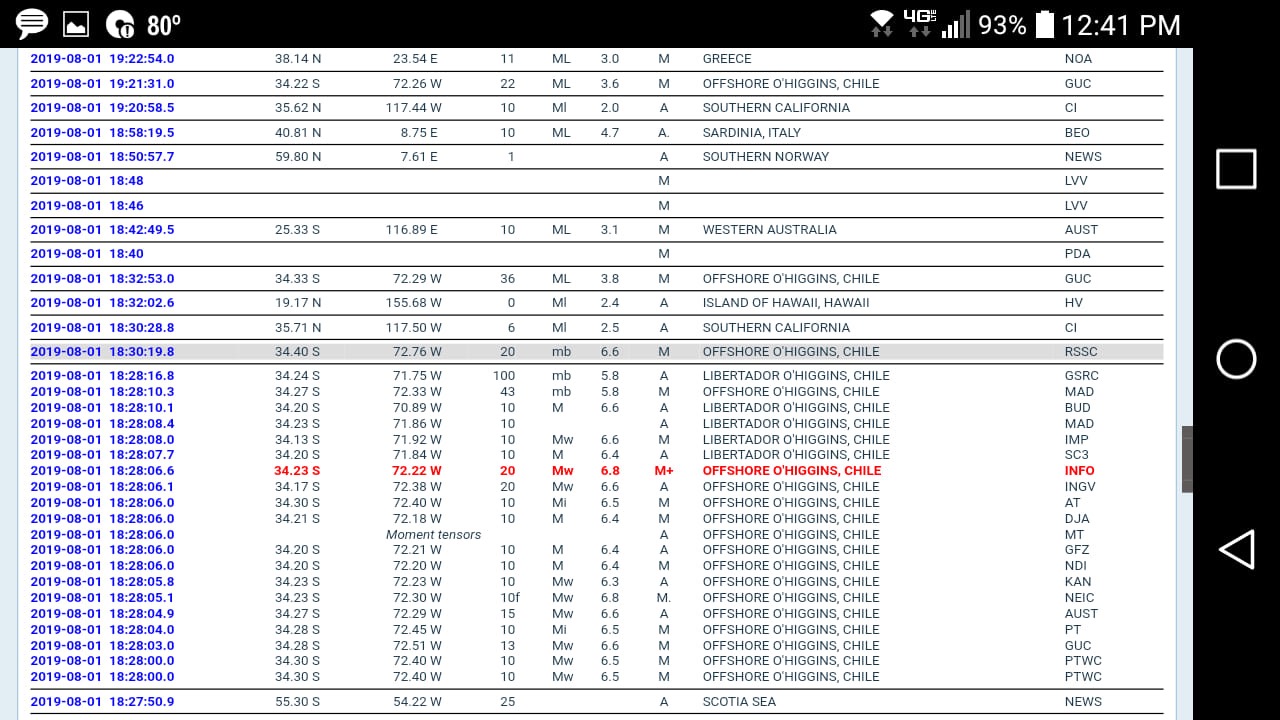
Task: Select the red longitude 72.22 W
Action: (x=416, y=471)
